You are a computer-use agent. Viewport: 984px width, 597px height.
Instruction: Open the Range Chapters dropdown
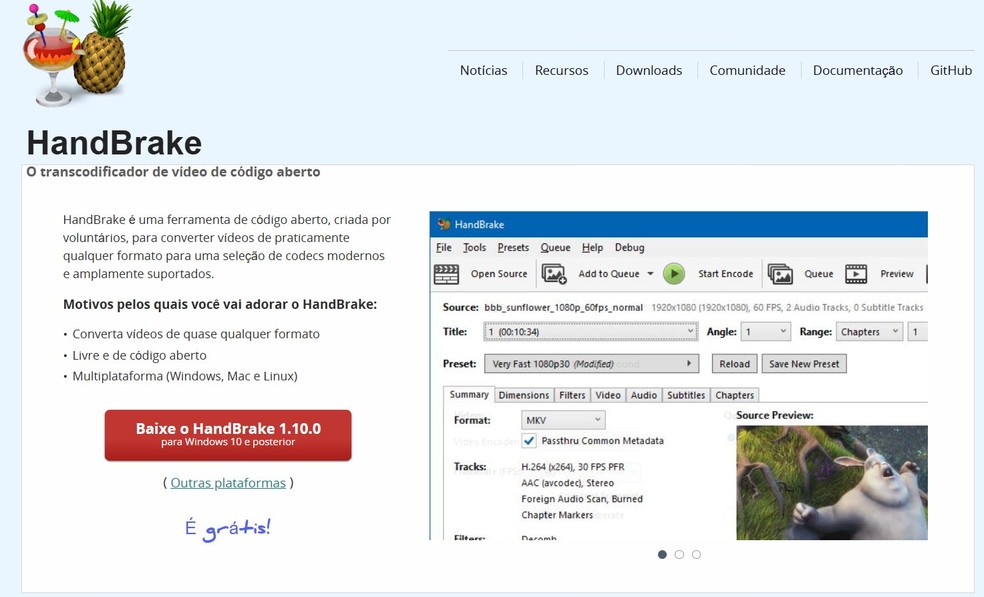pyautogui.click(x=869, y=332)
